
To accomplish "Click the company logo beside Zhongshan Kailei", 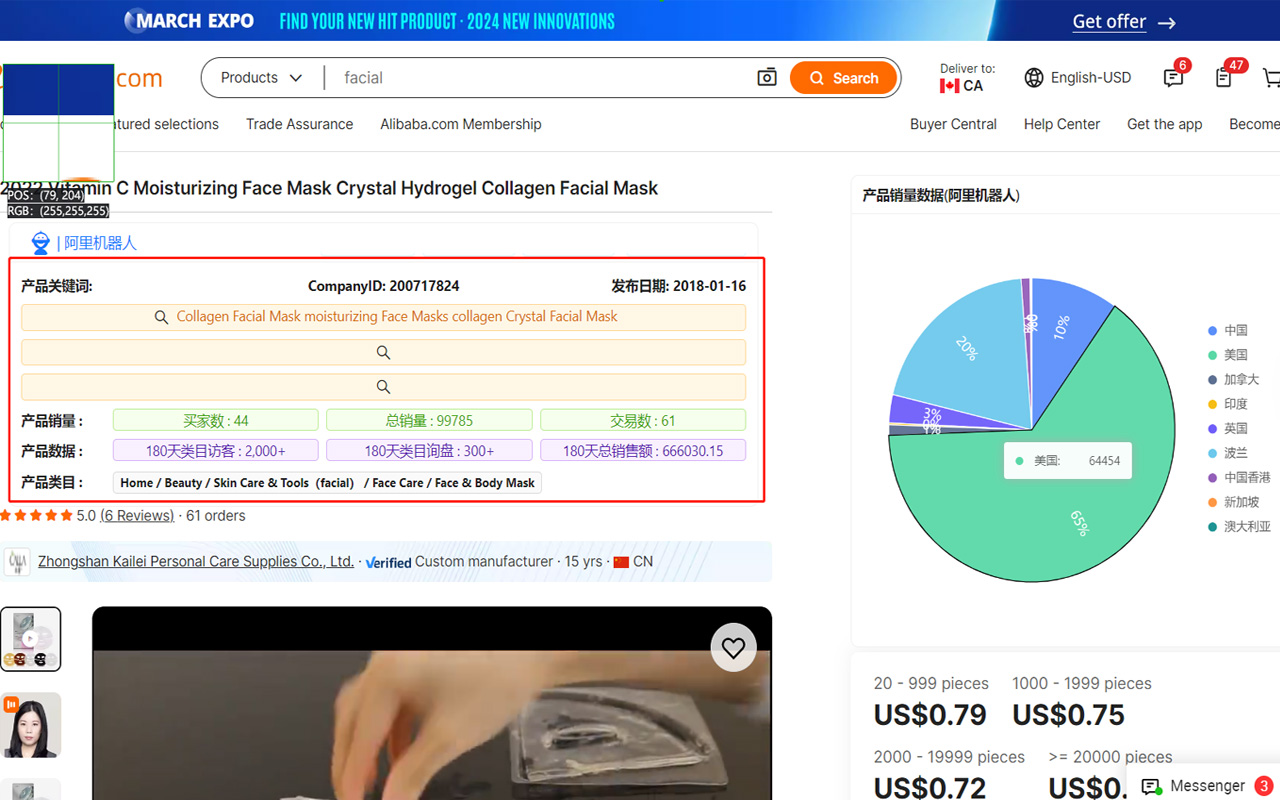I will [x=17, y=562].
